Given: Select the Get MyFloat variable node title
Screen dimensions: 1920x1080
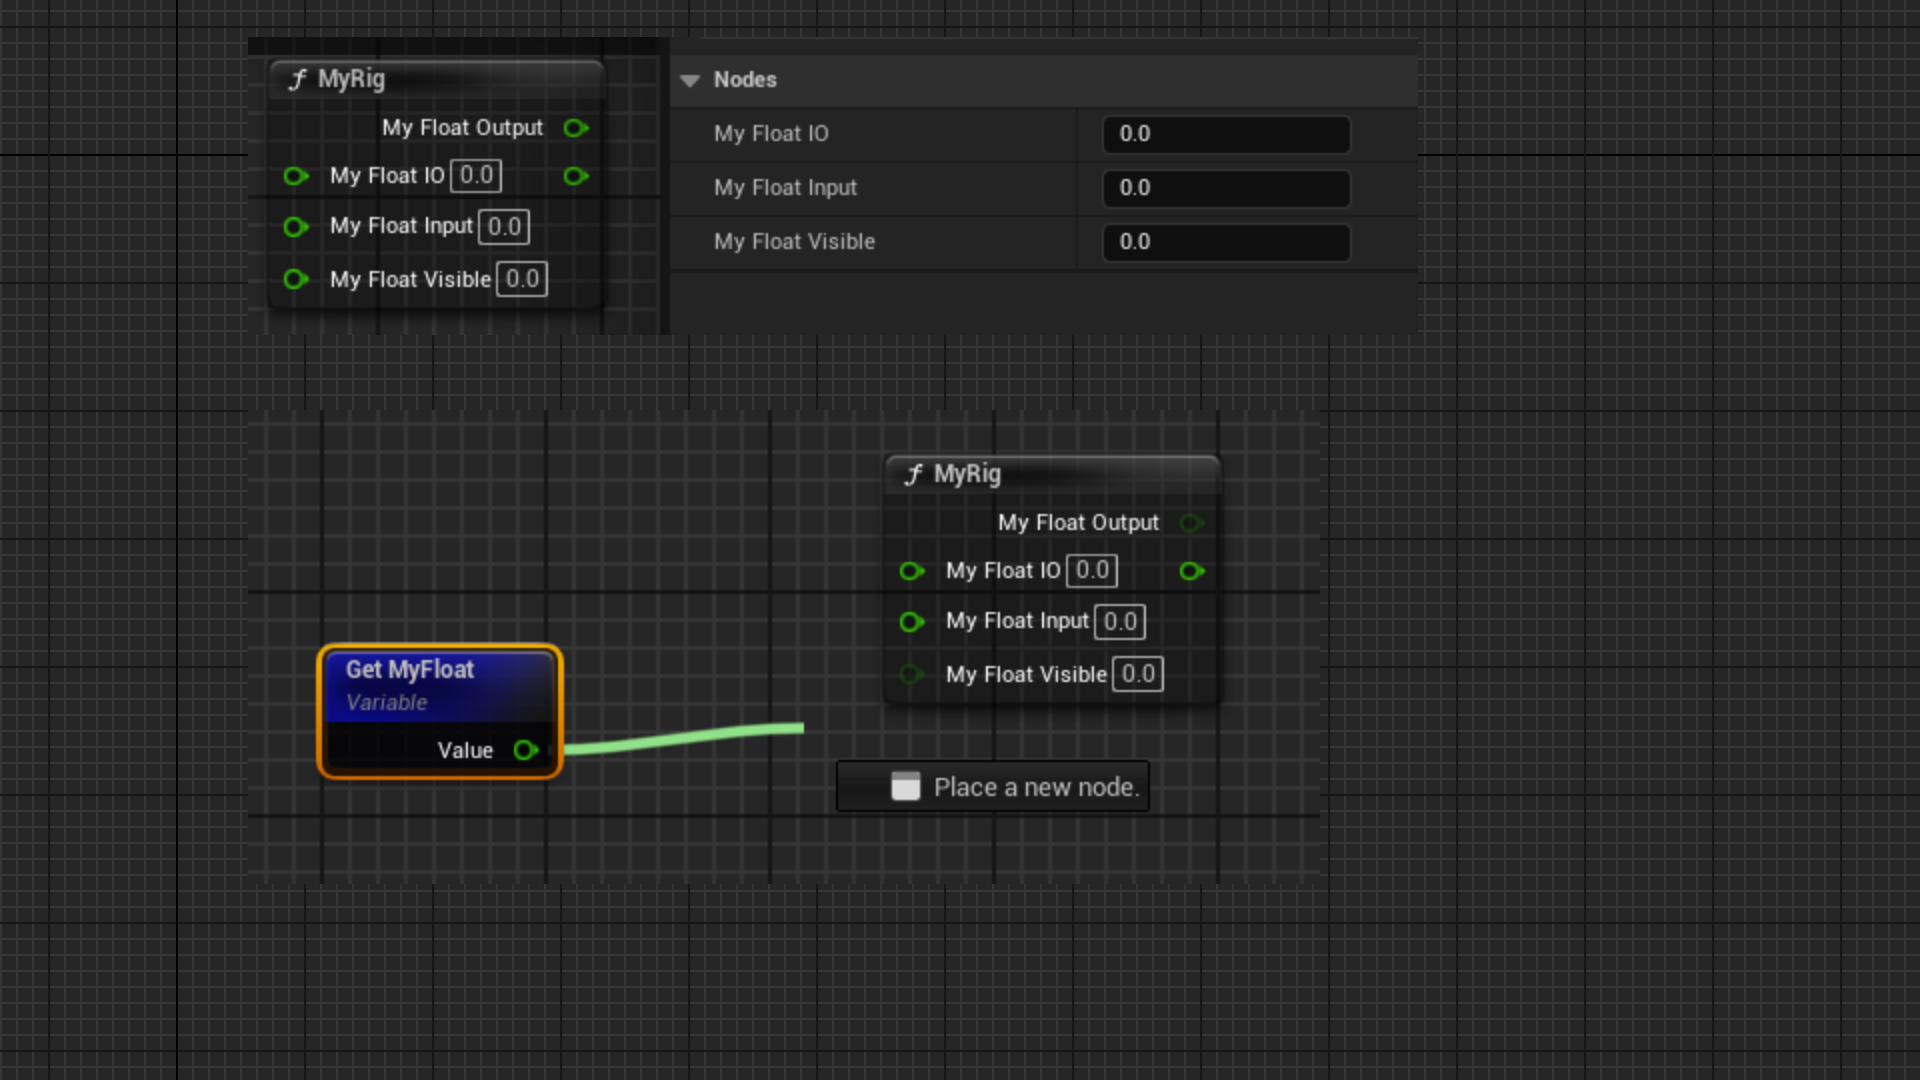Looking at the screenshot, I should (x=410, y=670).
